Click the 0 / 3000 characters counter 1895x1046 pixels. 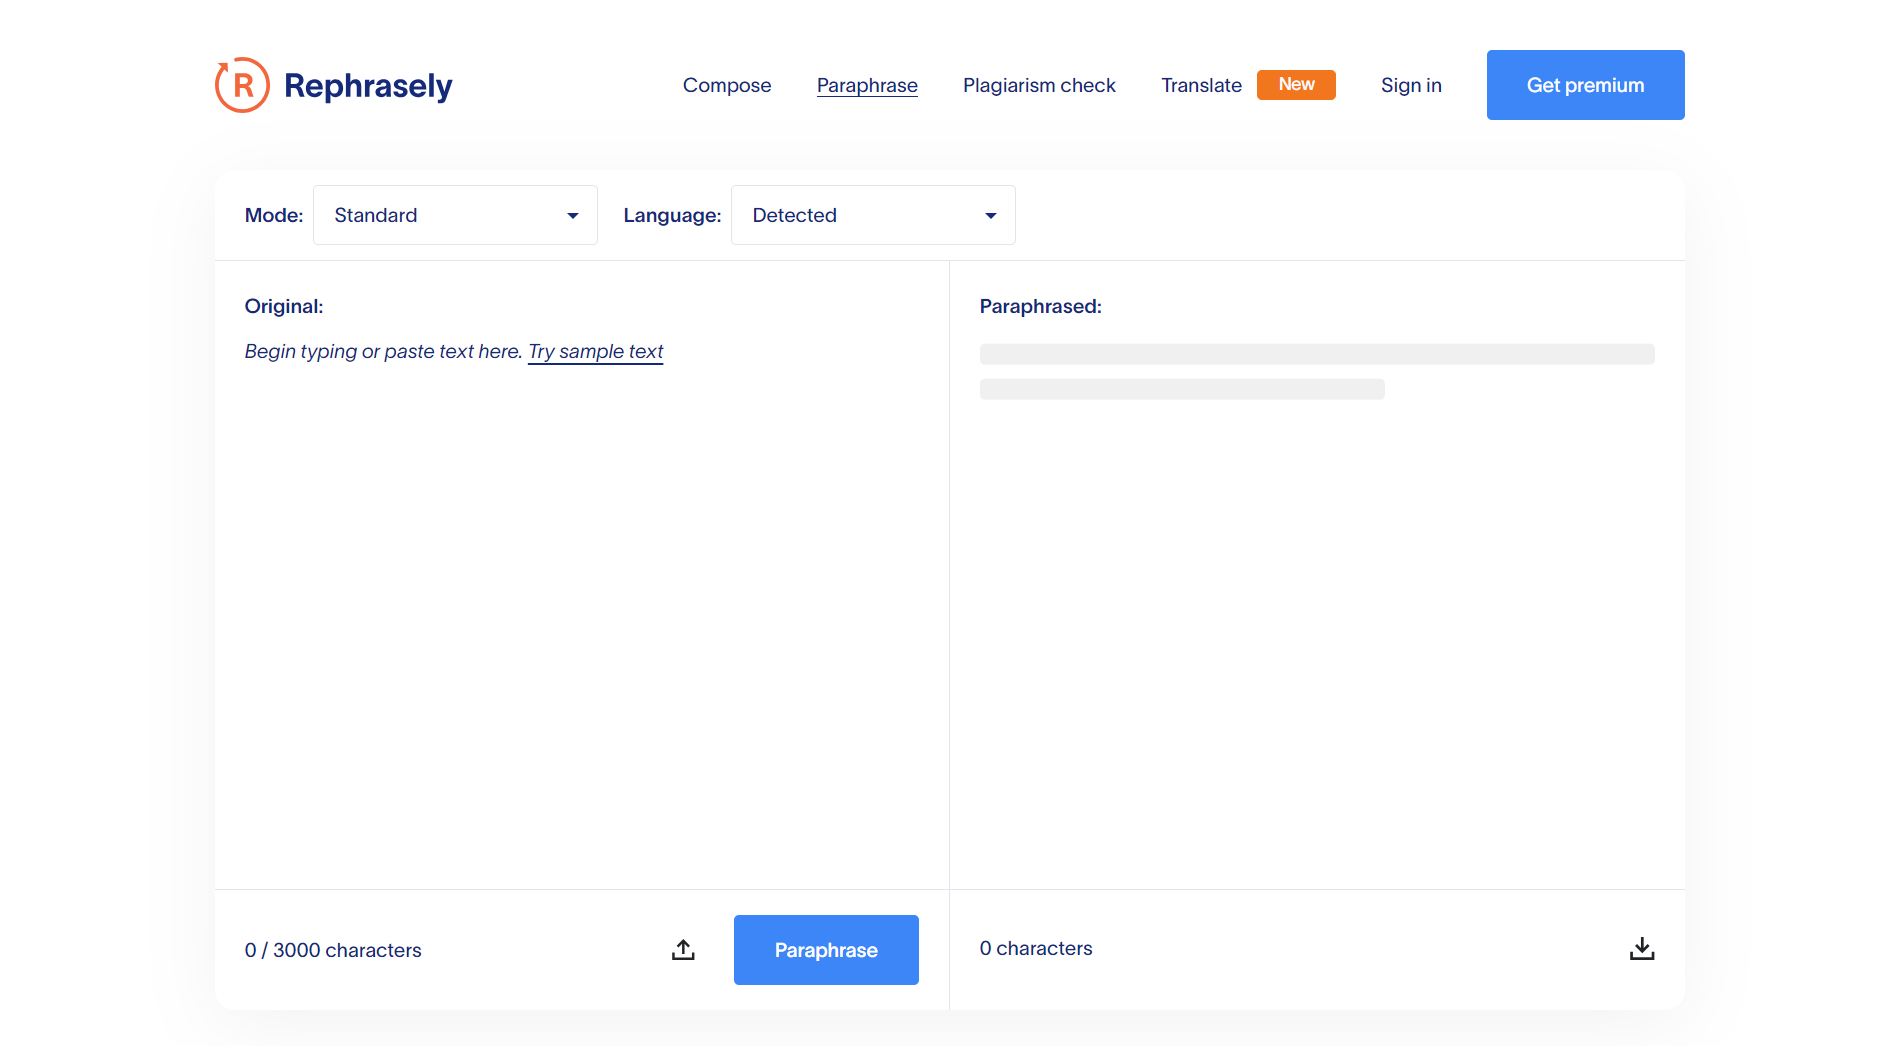point(333,950)
